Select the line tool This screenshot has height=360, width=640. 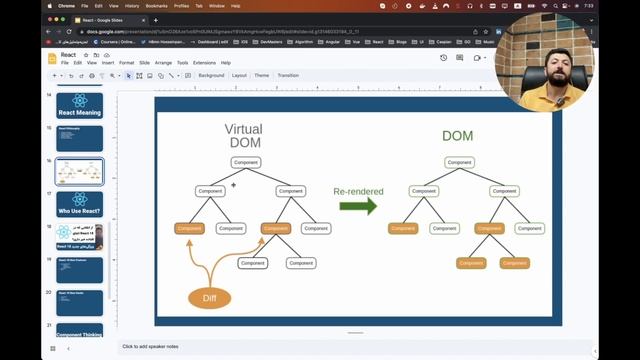171,76
